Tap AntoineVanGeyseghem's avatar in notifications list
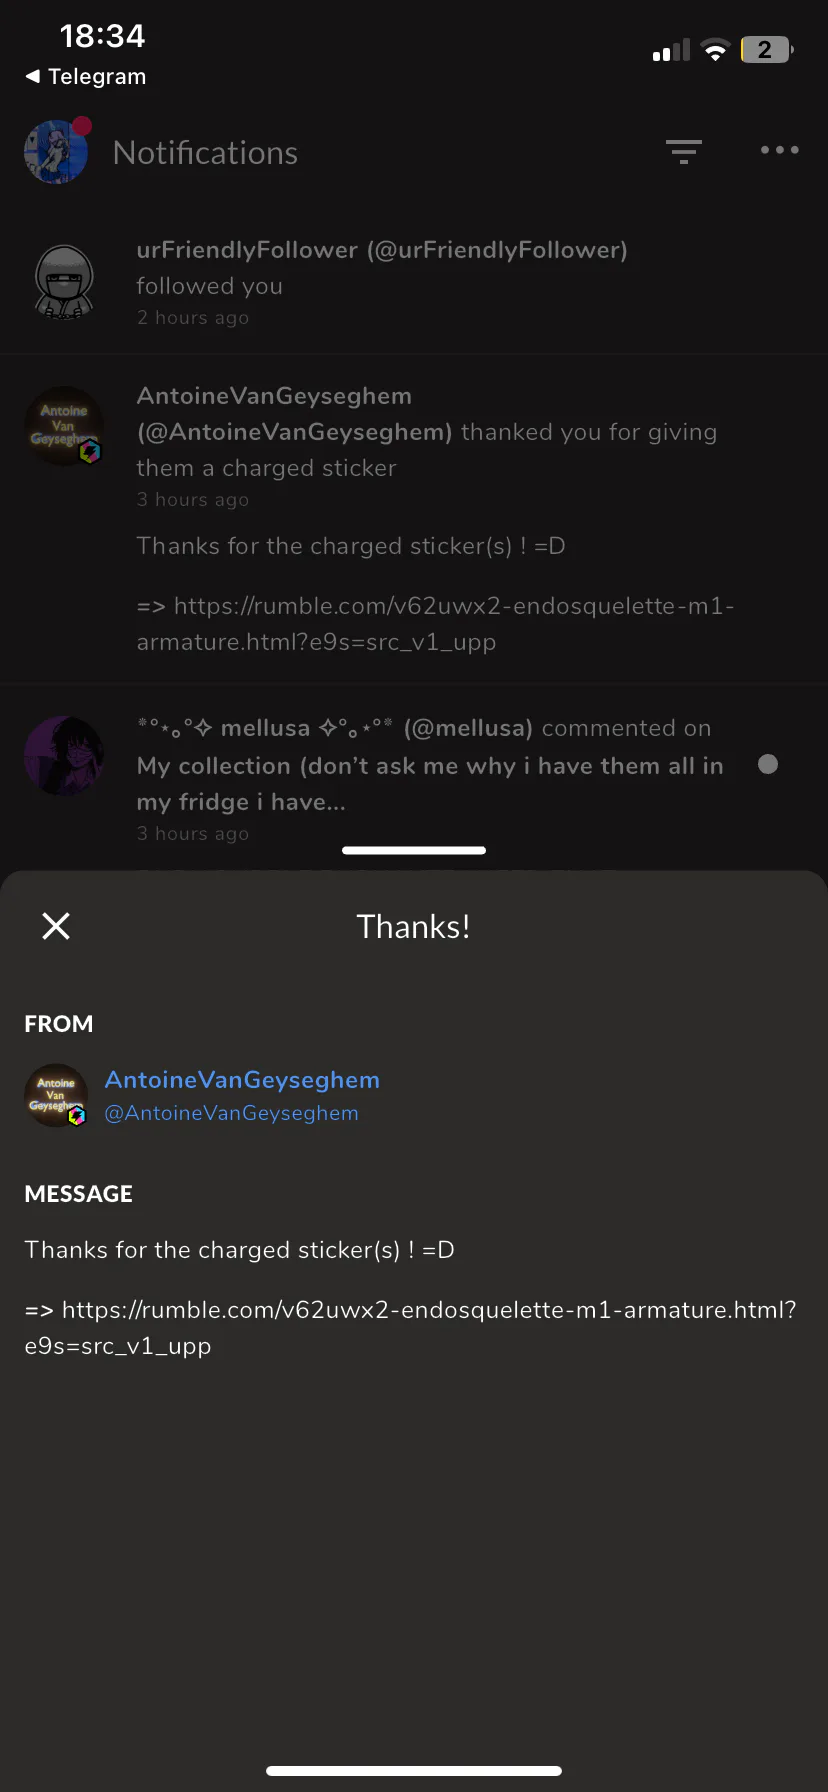Screen dimensions: 828x1792 64,426
